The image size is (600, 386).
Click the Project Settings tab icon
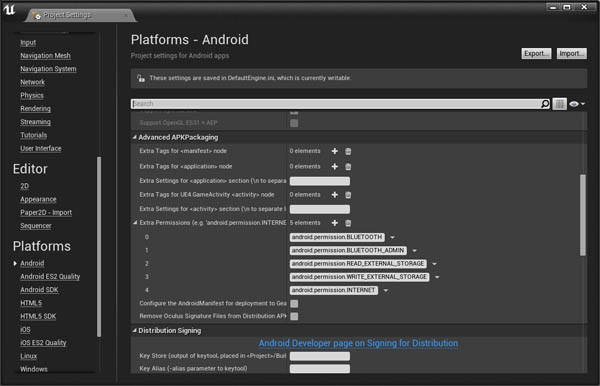coord(37,15)
